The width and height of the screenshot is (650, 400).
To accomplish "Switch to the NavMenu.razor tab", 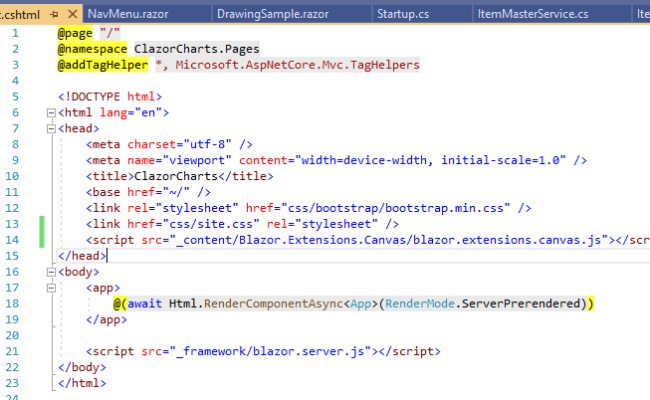I will click(x=128, y=14).
